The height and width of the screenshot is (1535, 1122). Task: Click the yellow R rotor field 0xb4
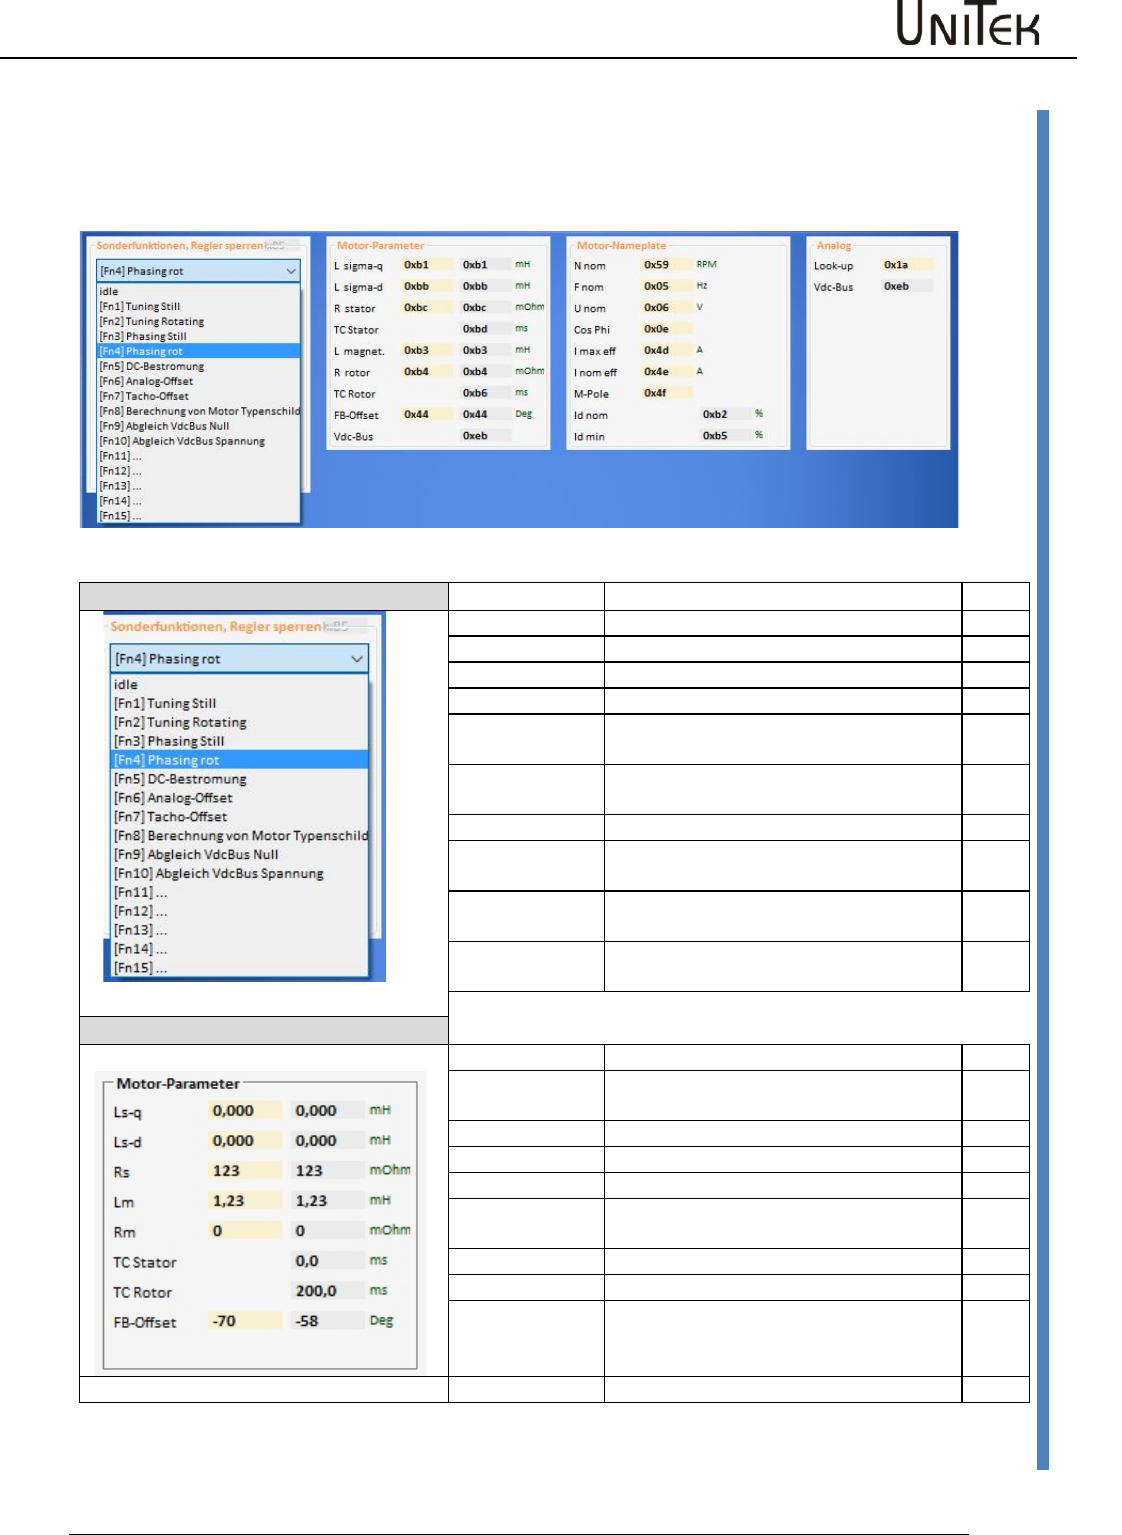pos(427,372)
